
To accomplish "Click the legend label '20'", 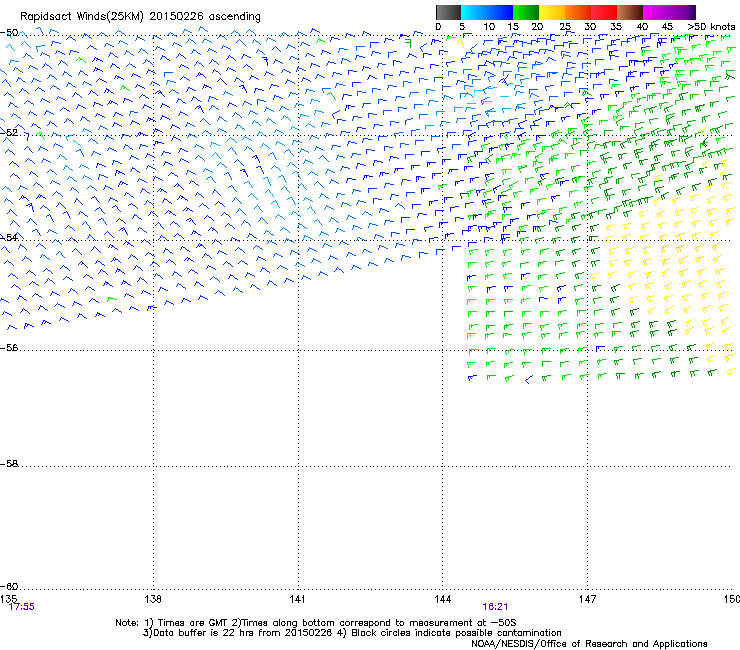I will 538,27.
